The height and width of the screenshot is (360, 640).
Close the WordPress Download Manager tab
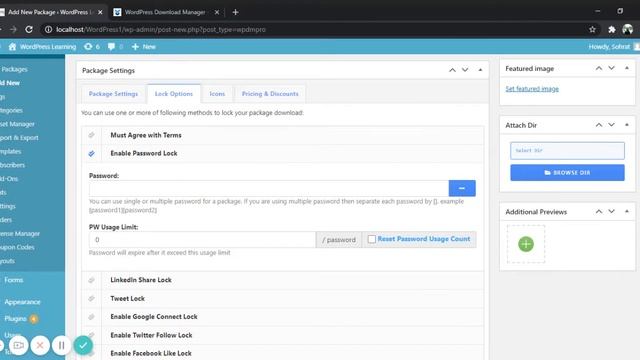tap(217, 12)
